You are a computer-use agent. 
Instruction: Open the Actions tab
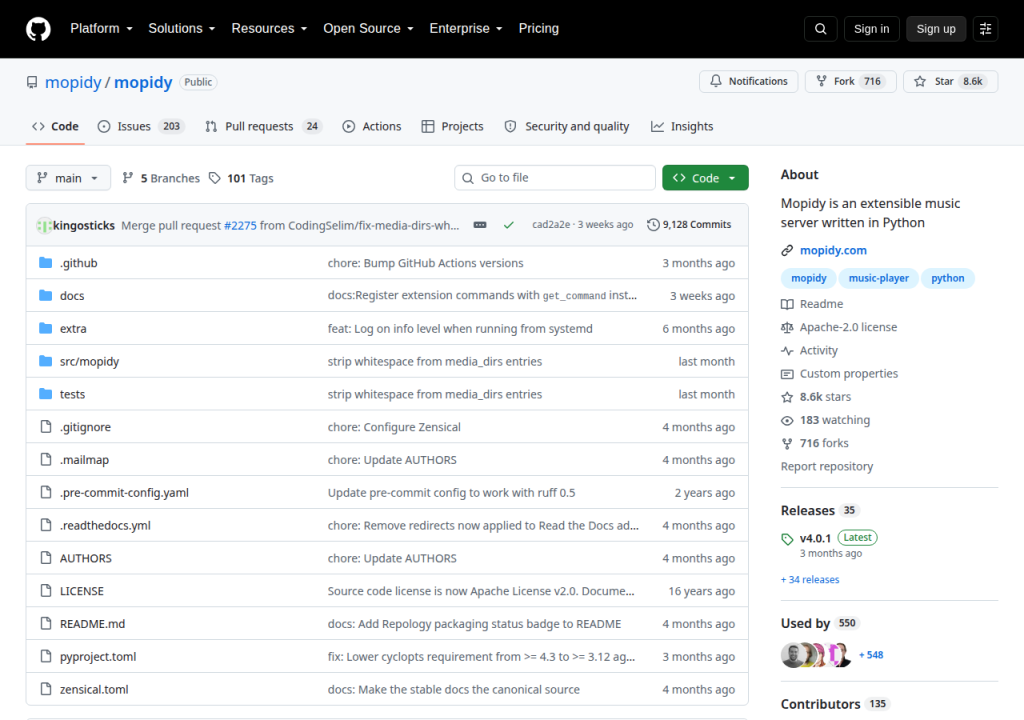tap(372, 126)
